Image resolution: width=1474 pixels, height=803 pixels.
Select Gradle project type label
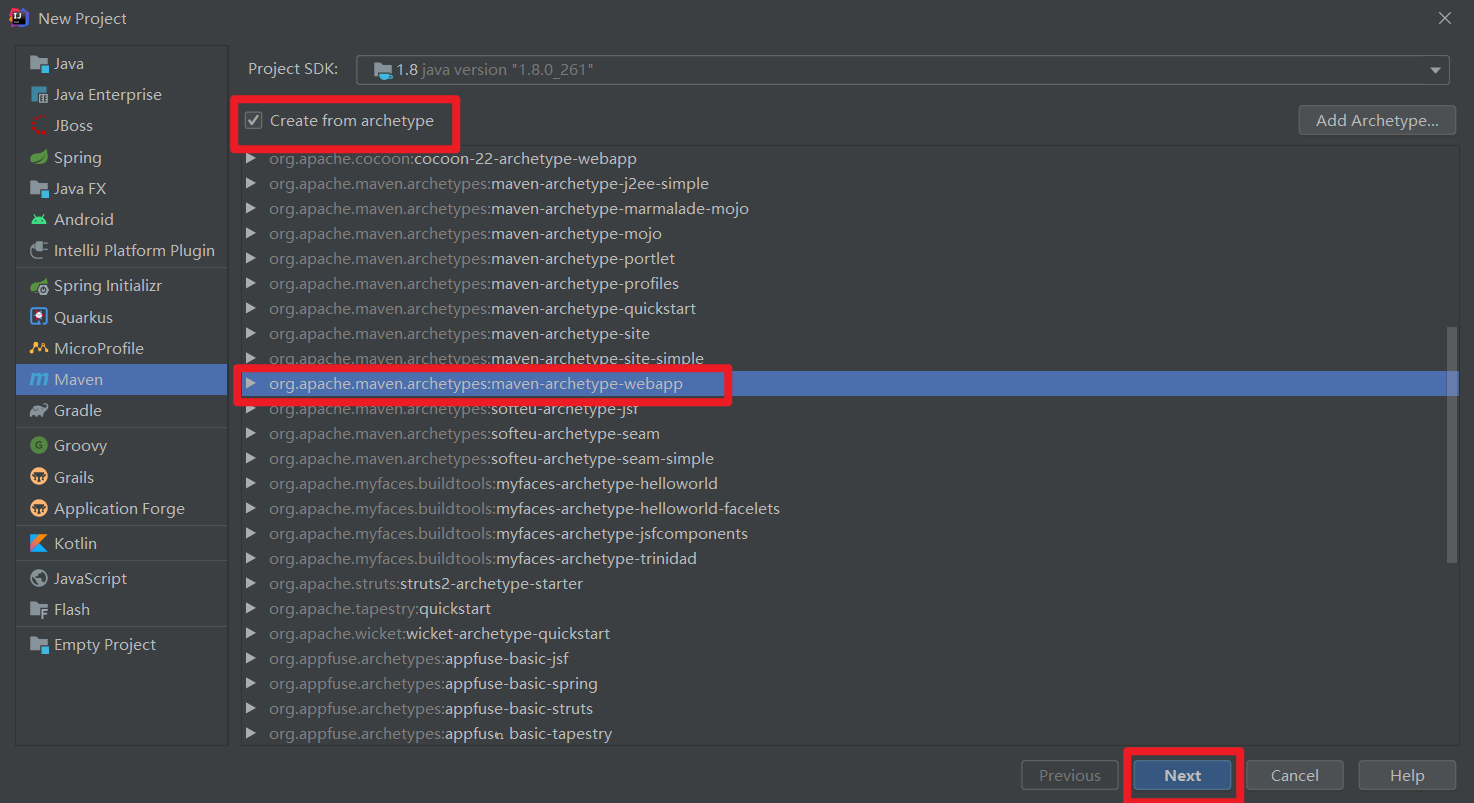78,411
